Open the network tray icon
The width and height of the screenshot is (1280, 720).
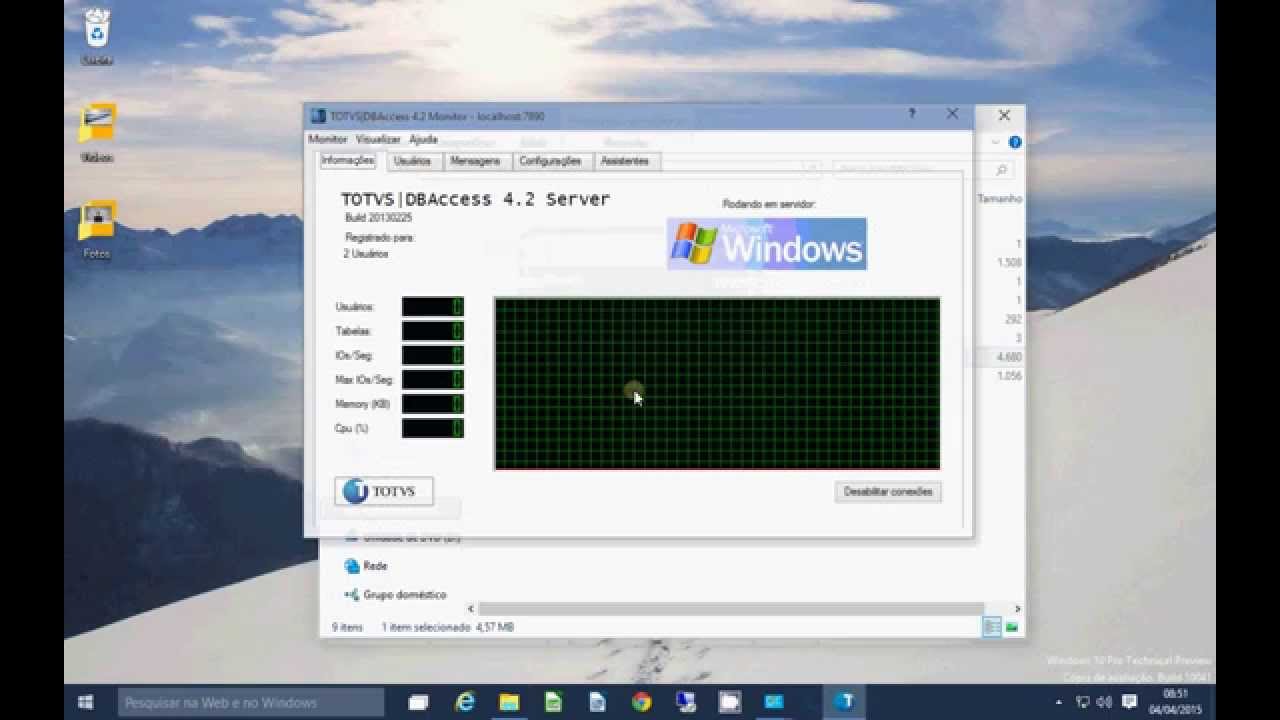click(1083, 703)
